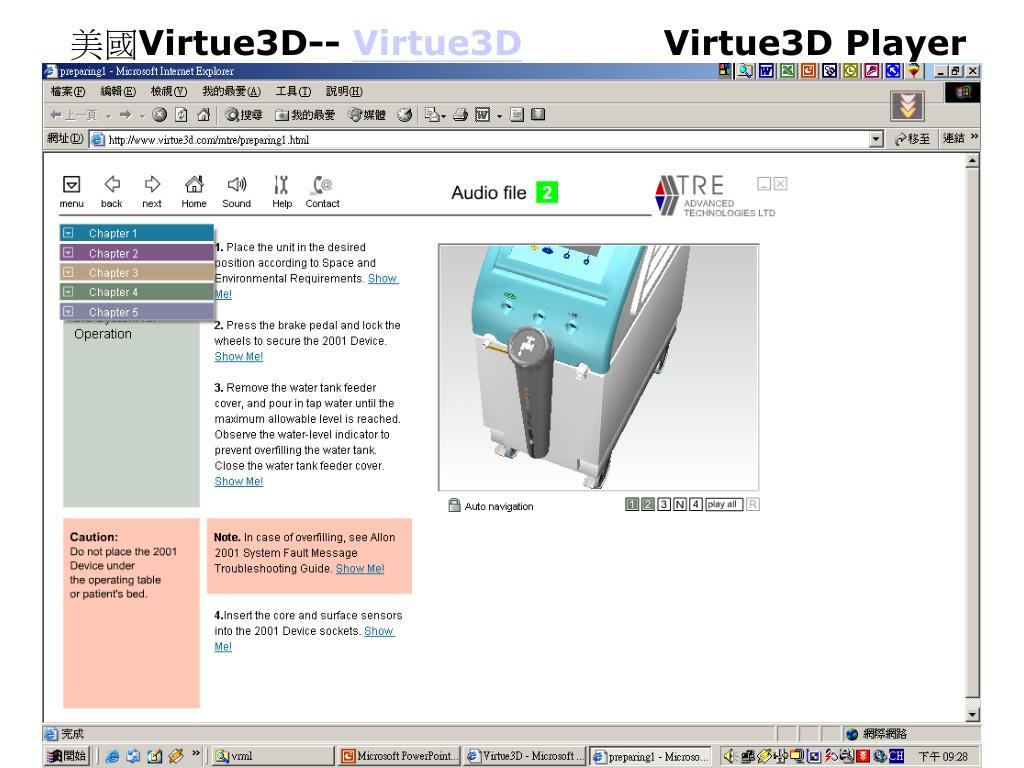Open IE Search (搜尋) toolbar button

244,115
